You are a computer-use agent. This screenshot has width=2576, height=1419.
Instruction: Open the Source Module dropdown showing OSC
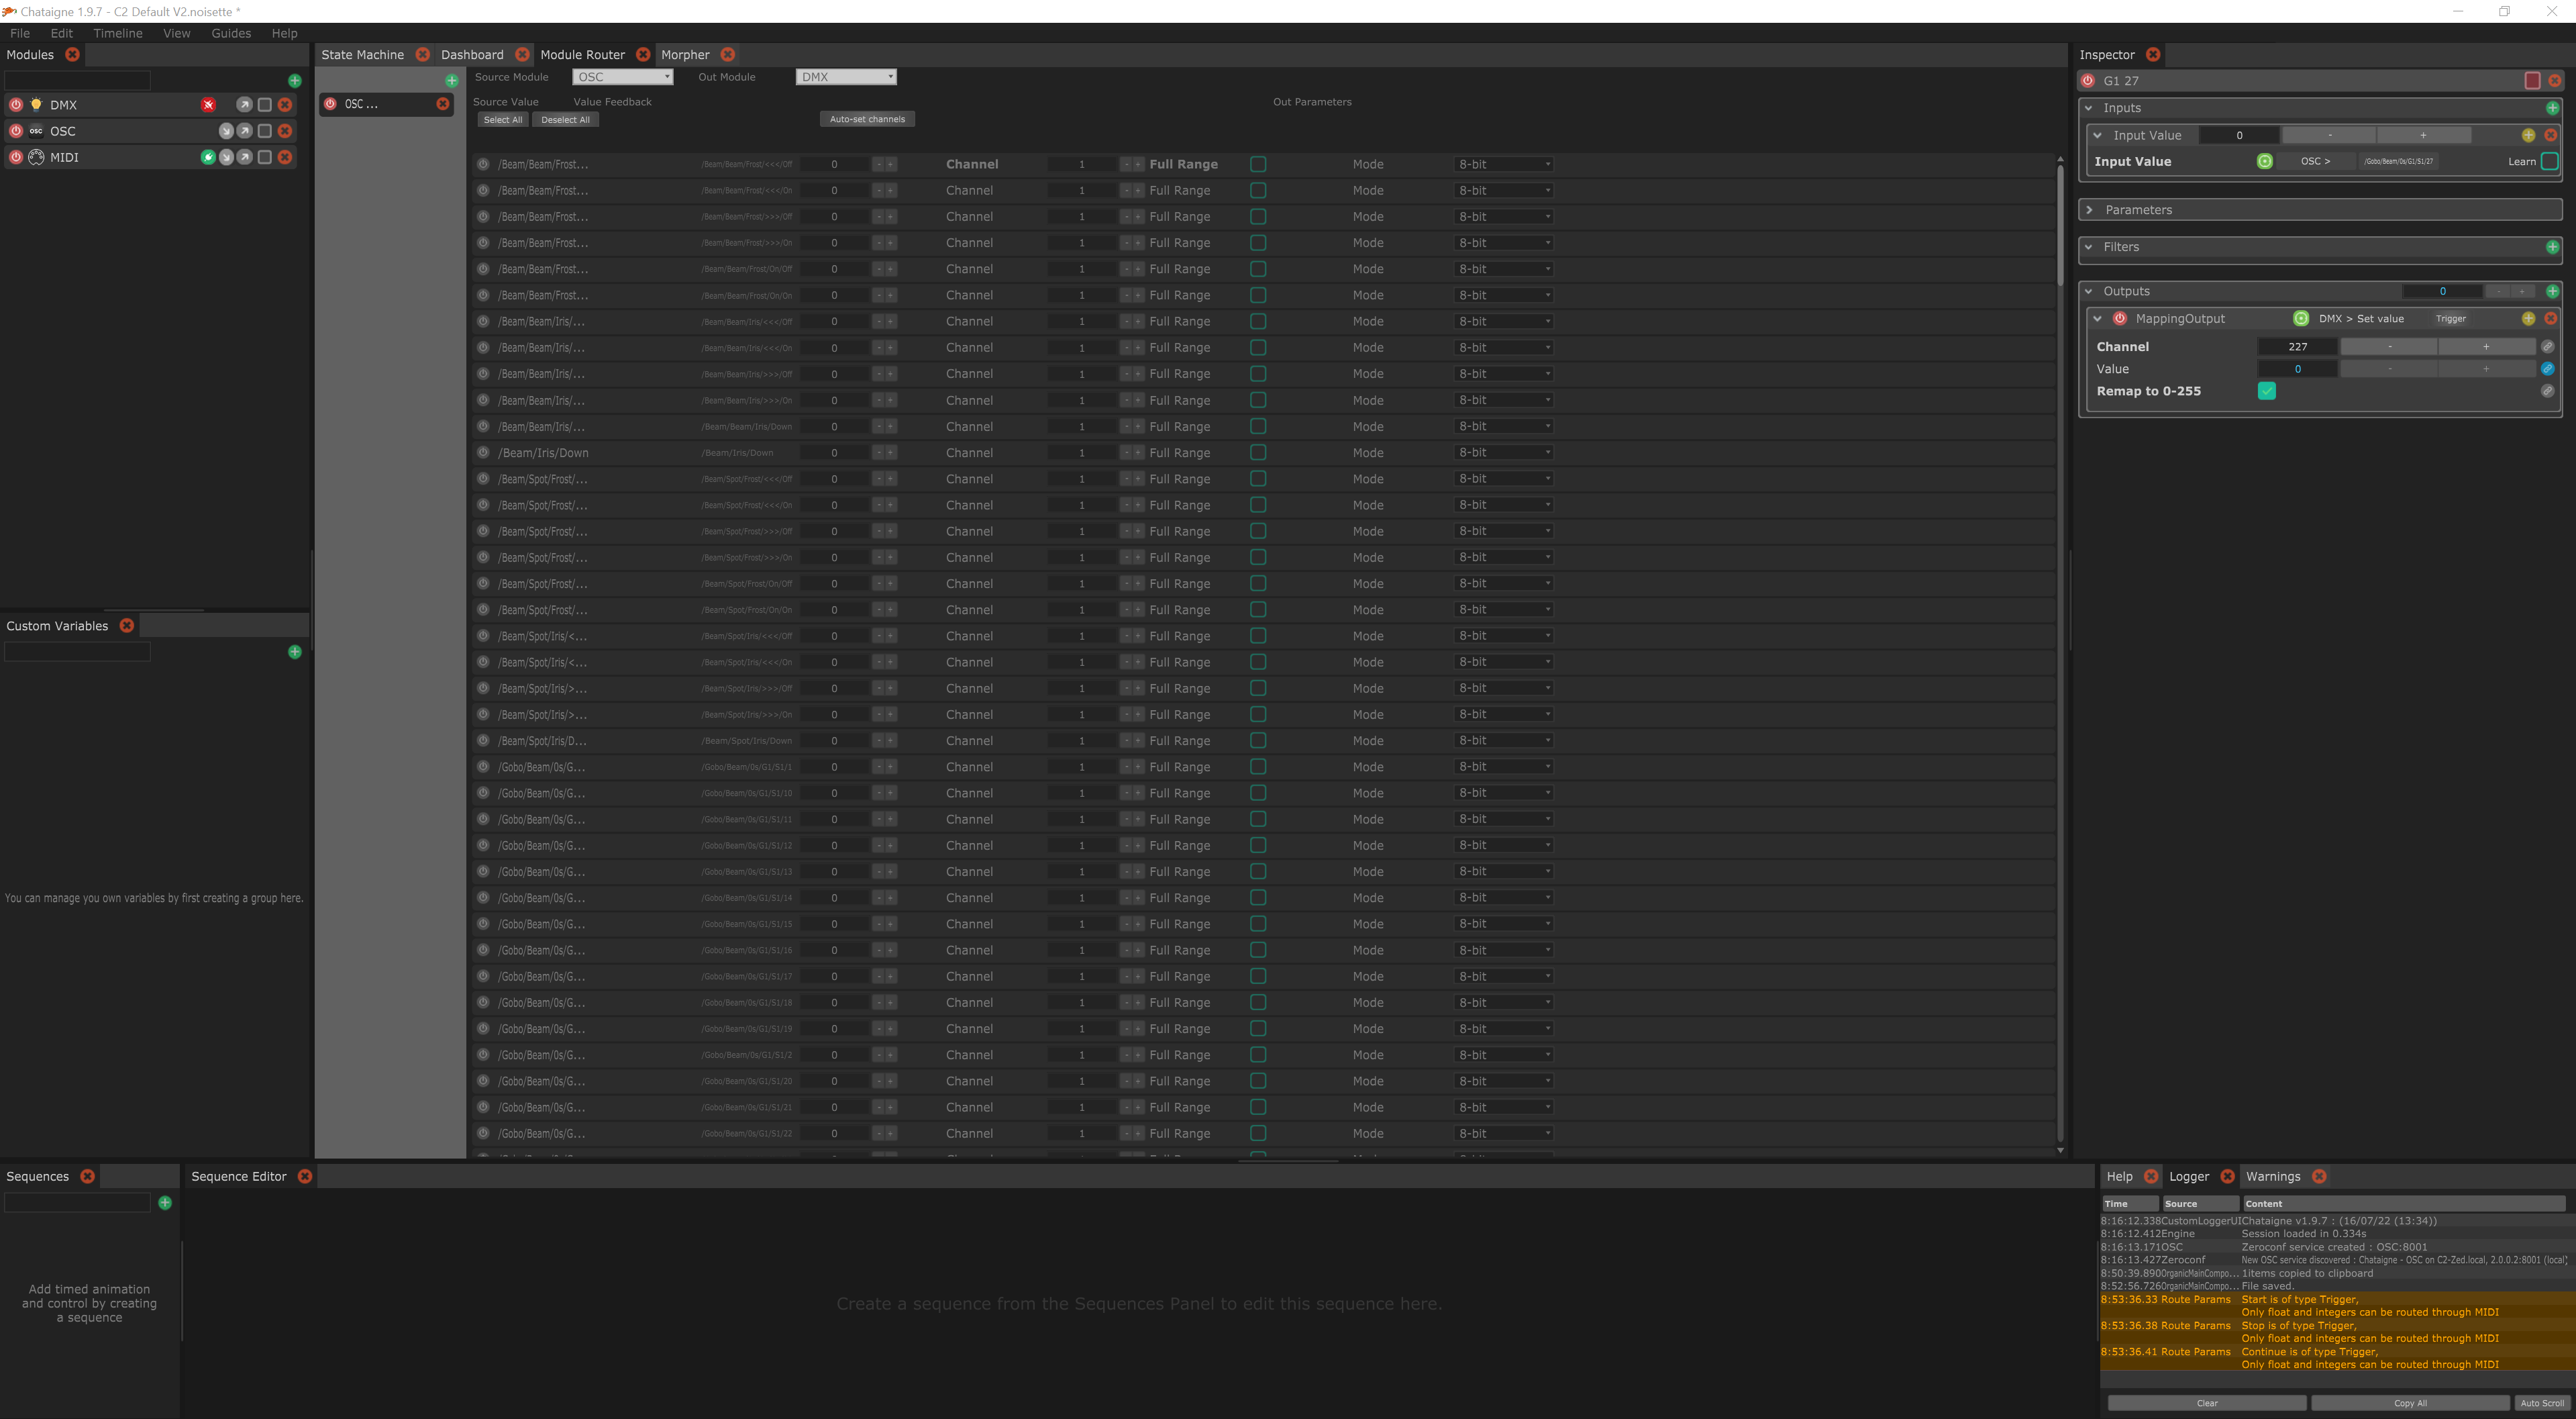click(x=622, y=77)
